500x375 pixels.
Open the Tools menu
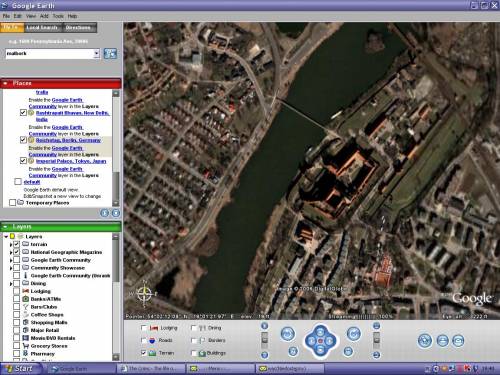58,16
